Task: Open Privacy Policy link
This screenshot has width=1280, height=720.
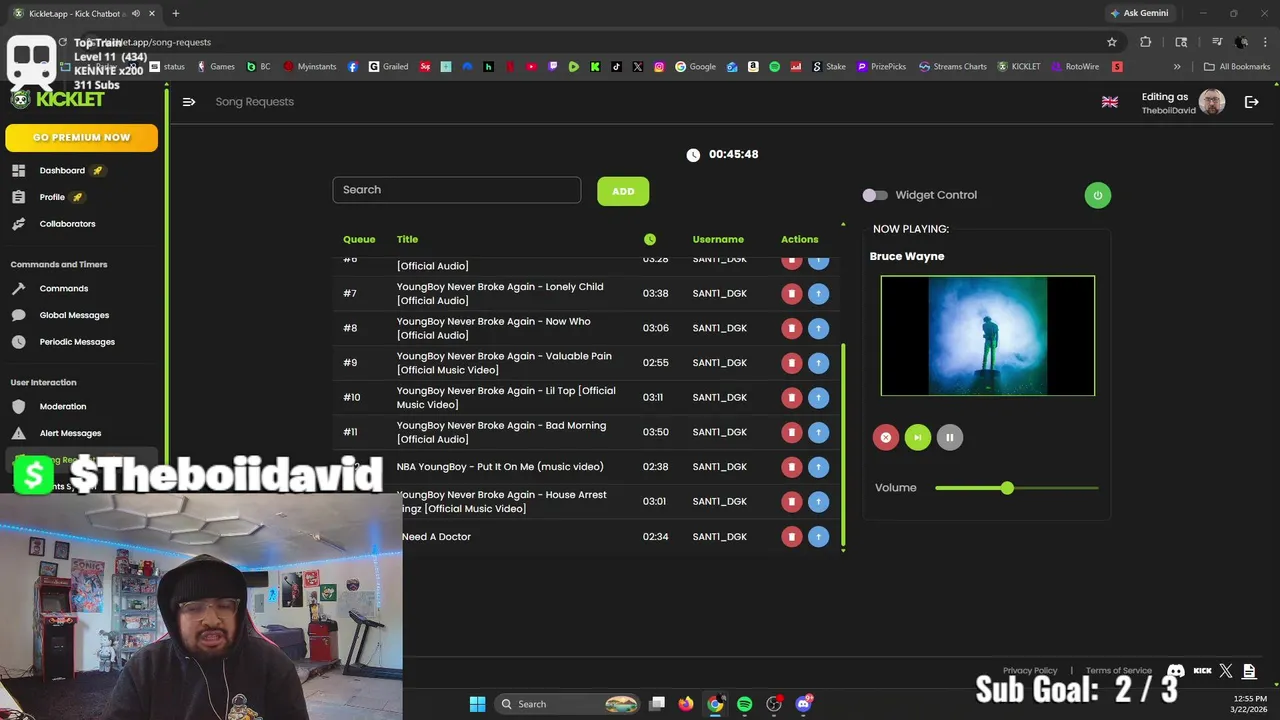Action: click(x=1030, y=671)
